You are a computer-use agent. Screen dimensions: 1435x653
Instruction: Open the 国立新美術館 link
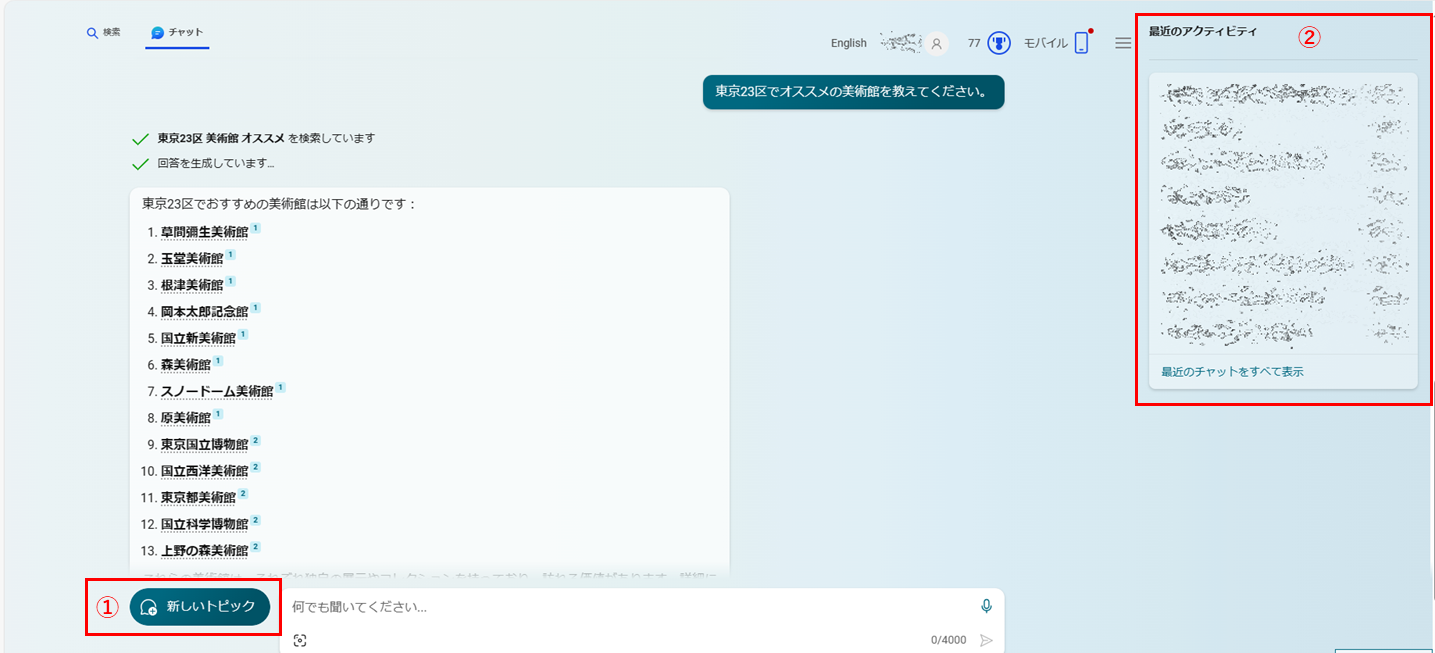click(198, 338)
